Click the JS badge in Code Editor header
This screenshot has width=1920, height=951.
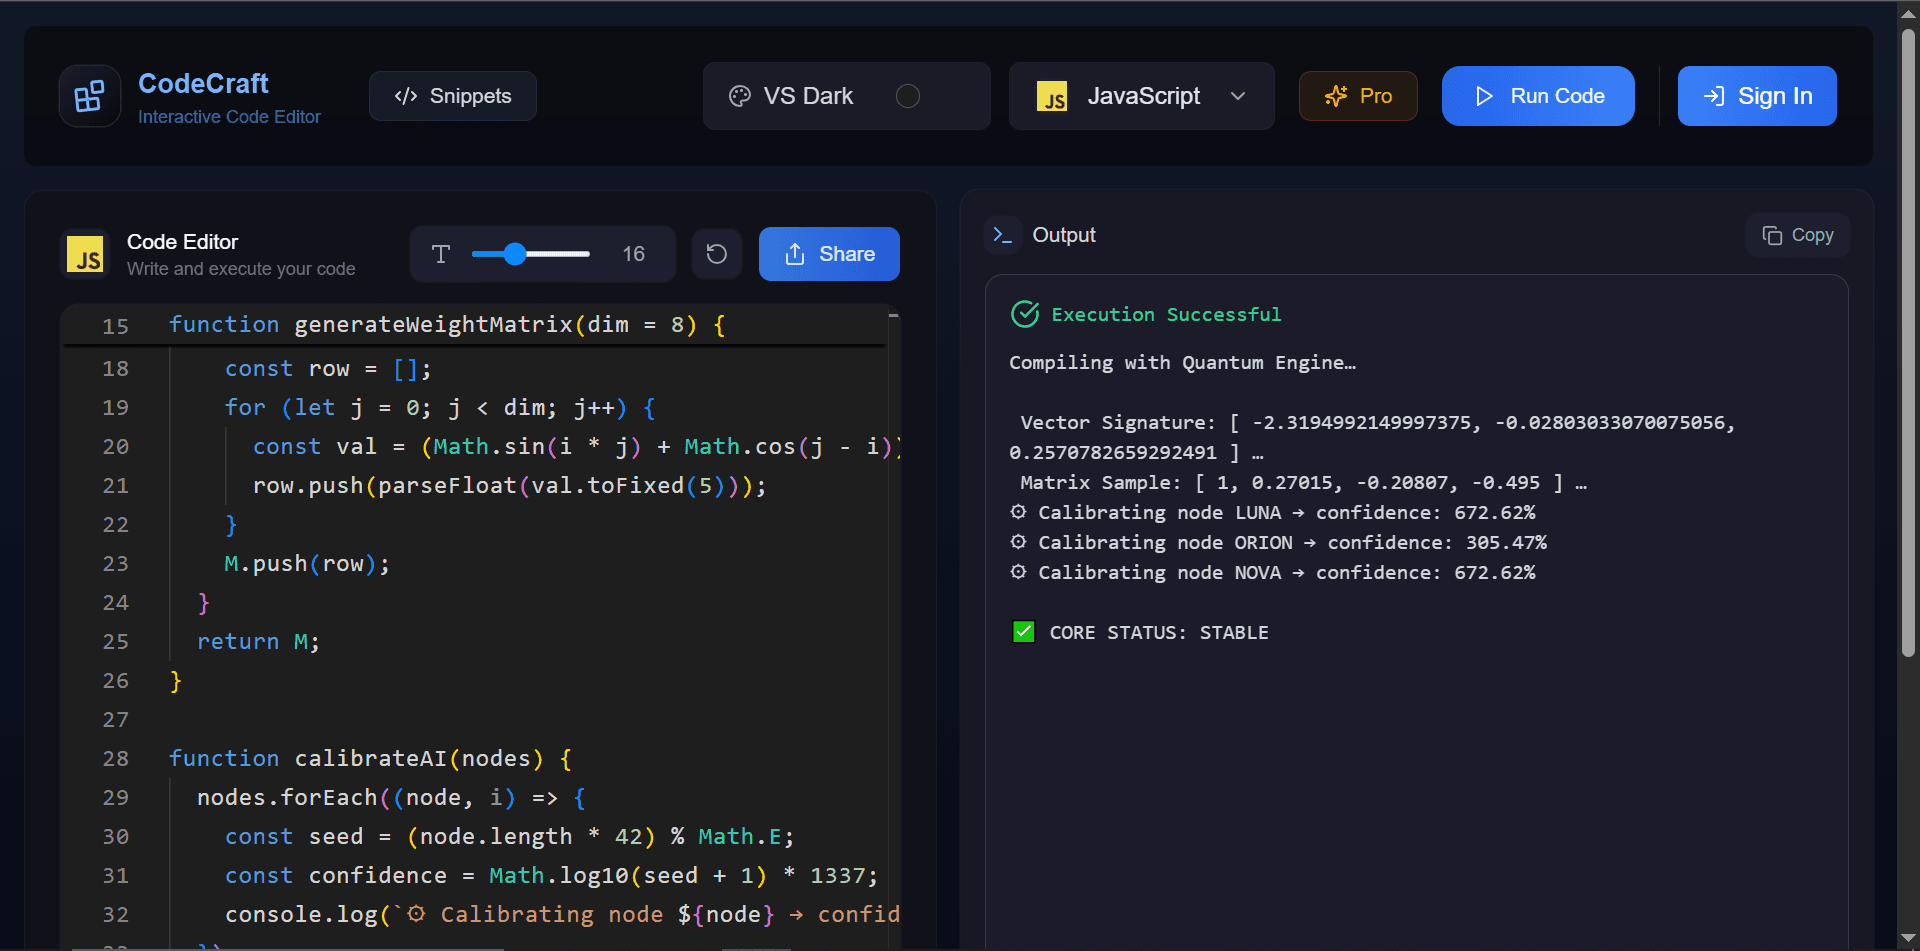(x=86, y=254)
